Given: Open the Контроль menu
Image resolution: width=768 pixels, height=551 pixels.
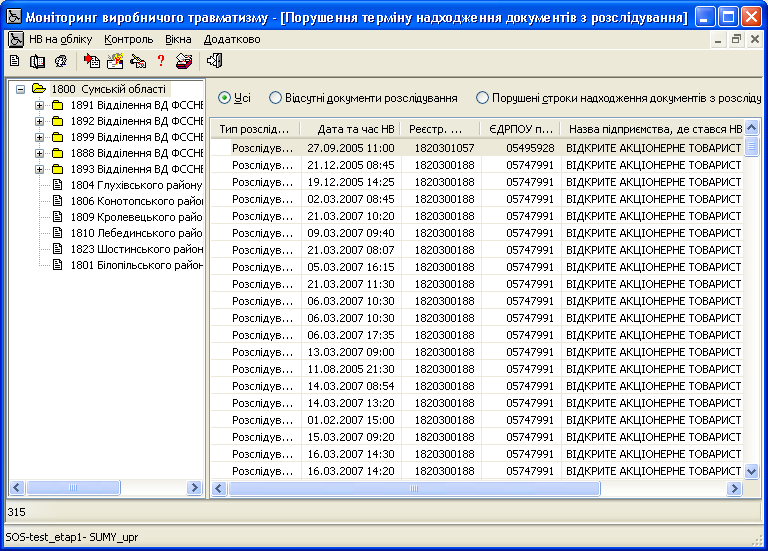Looking at the screenshot, I should tap(128, 39).
